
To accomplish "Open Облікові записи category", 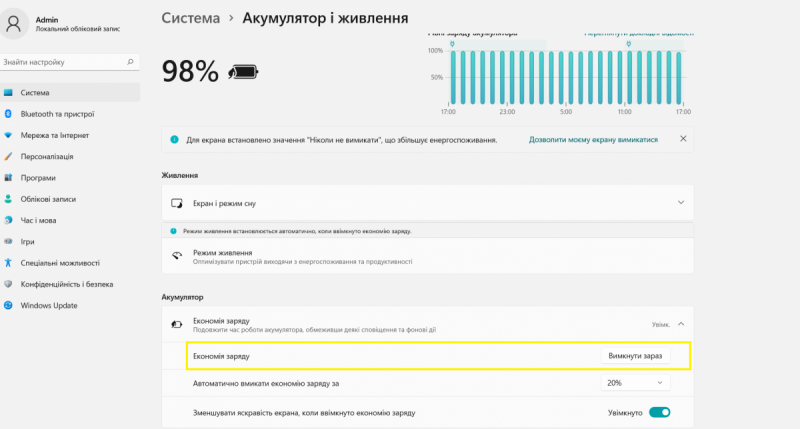I will click(70, 199).
